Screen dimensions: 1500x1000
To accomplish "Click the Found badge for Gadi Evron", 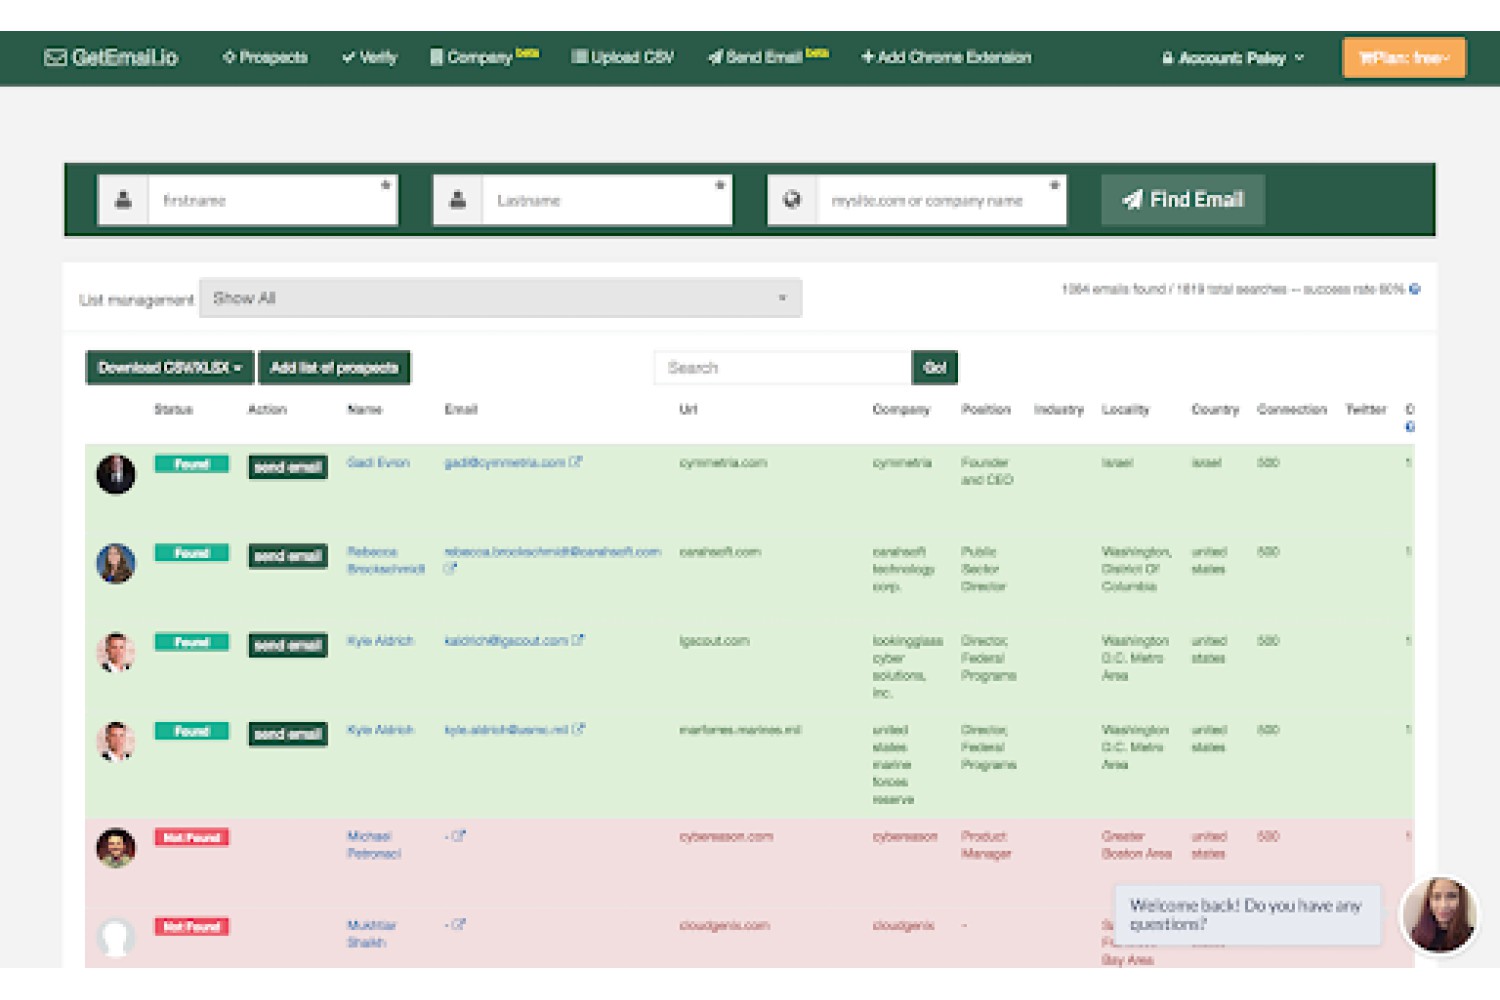I will point(192,464).
